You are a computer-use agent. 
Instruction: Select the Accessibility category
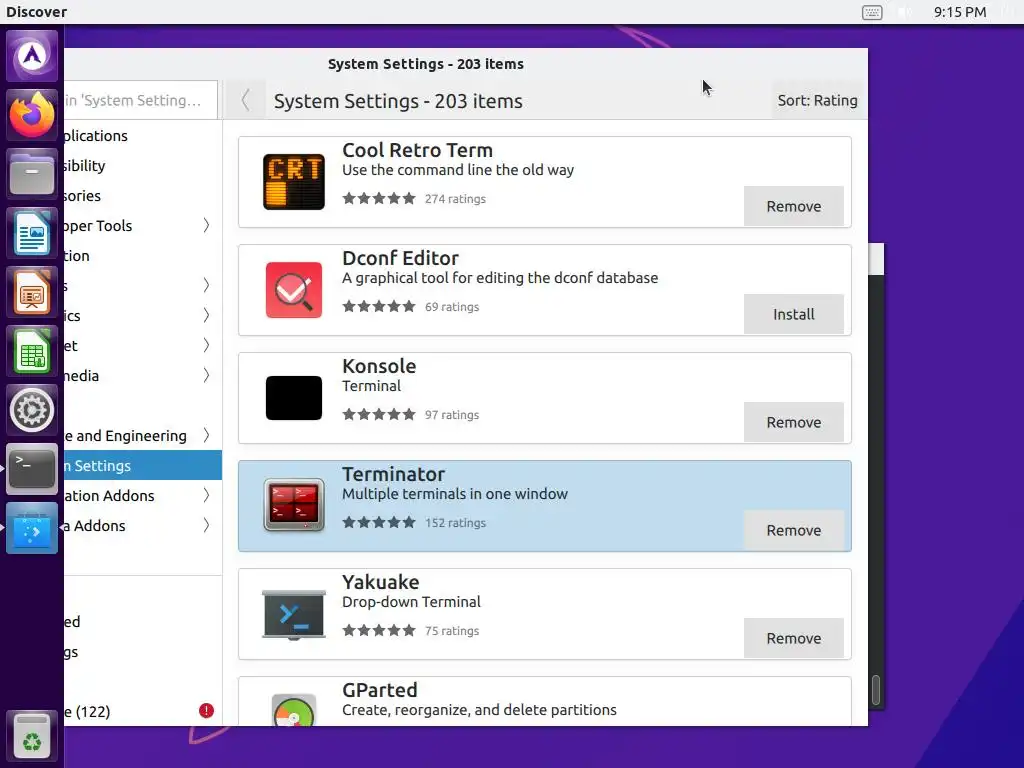click(x=142, y=166)
